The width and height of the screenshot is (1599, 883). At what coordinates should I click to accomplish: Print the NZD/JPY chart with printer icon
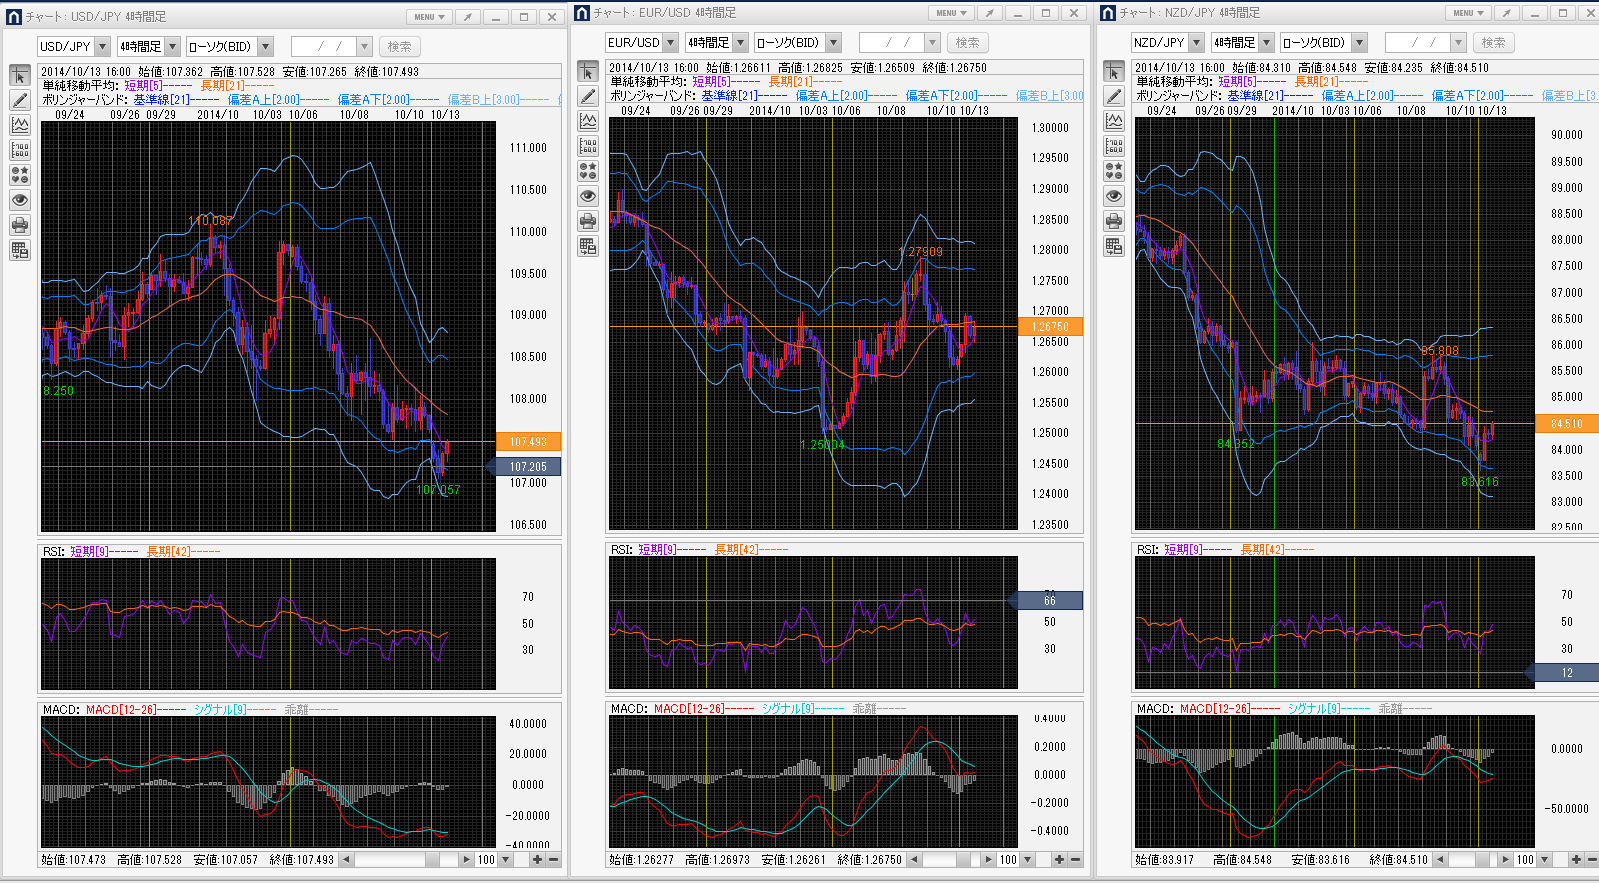coord(1114,221)
